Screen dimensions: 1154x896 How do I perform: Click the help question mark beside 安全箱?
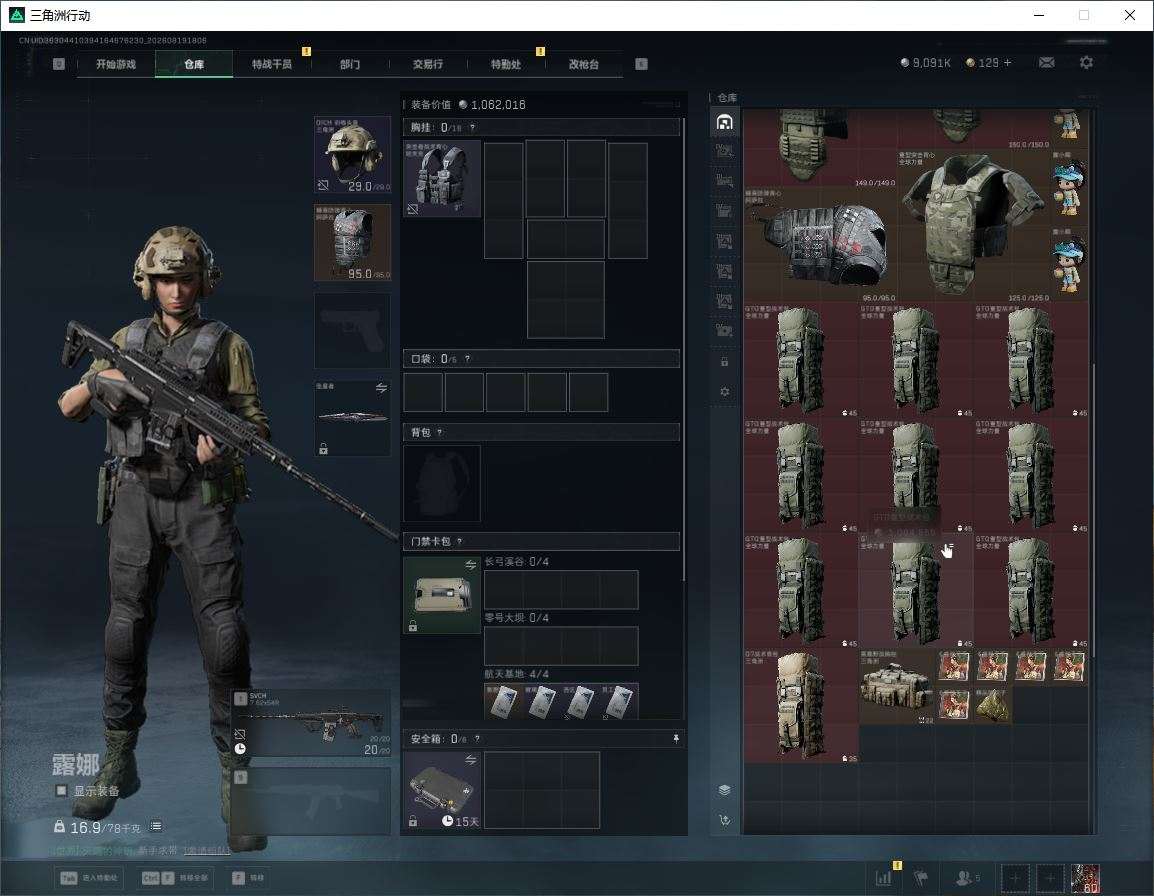point(477,738)
